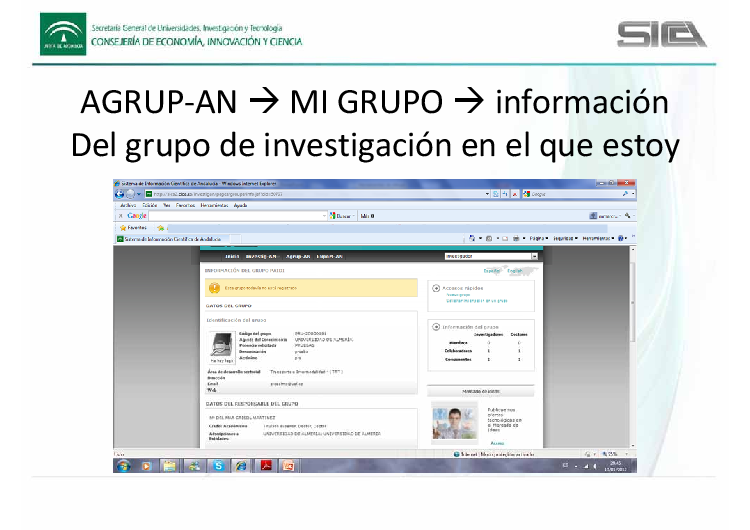Expand the group selector dropdown in the header
This screenshot has height=530, width=750.
[534, 257]
